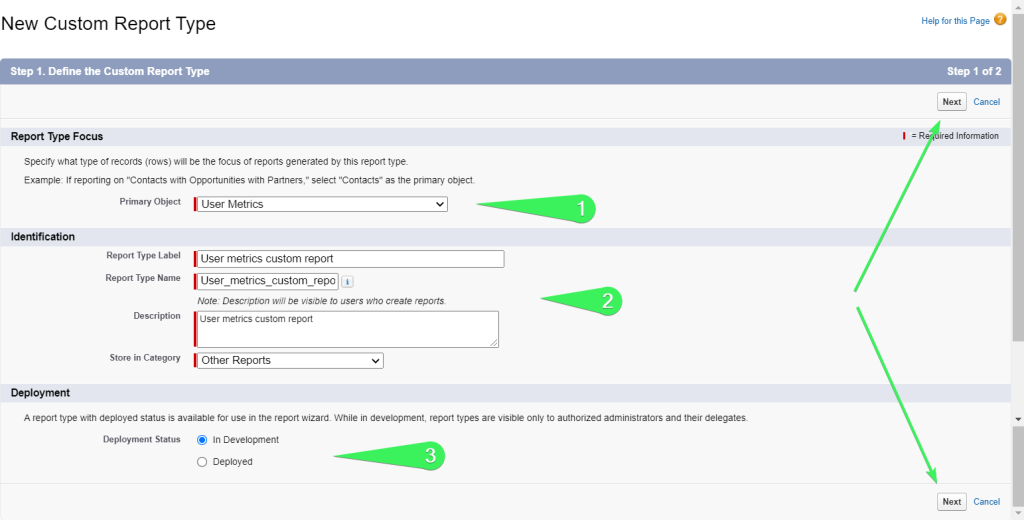Click the New Custom Report Type heading
The width and height of the screenshot is (1024, 520).
(x=108, y=24)
